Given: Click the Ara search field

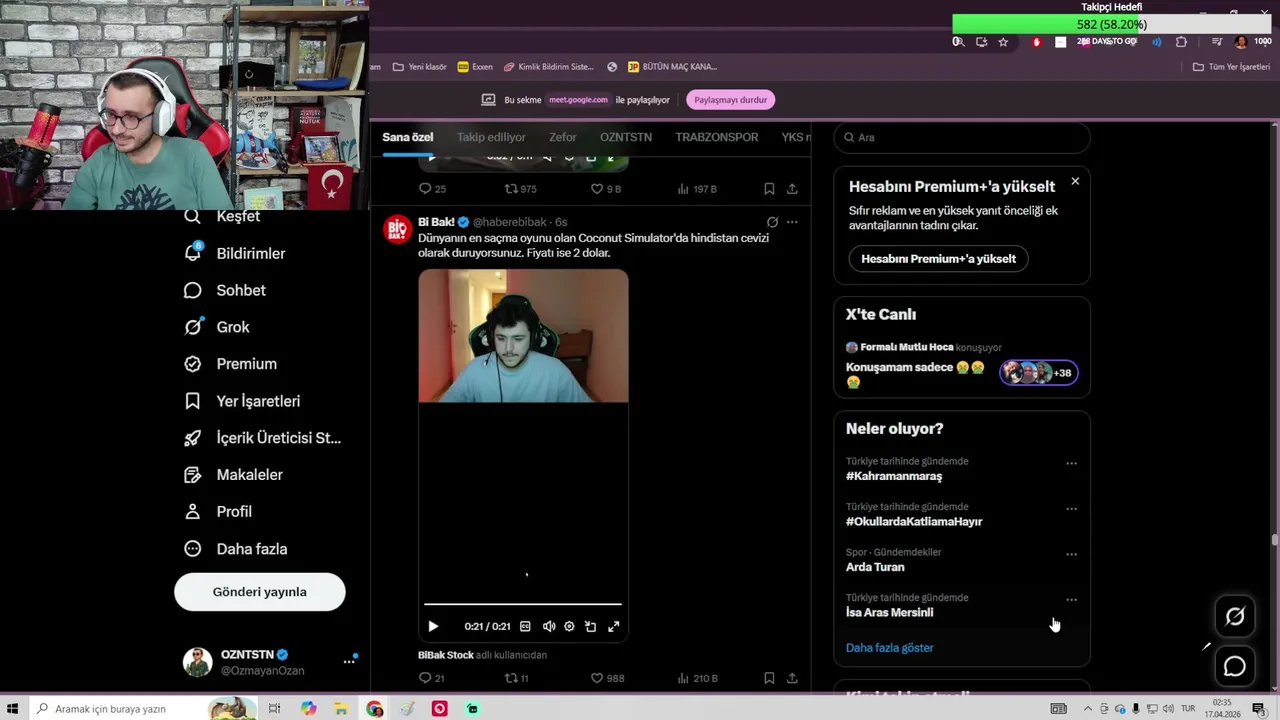Looking at the screenshot, I should tap(962, 137).
